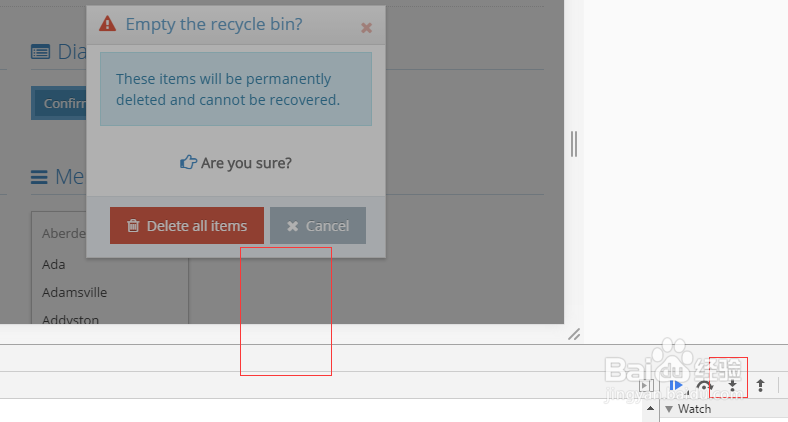Viewport: 788px width, 422px height.
Task: Click the viewport resize corner handle
Action: pyautogui.click(x=574, y=334)
